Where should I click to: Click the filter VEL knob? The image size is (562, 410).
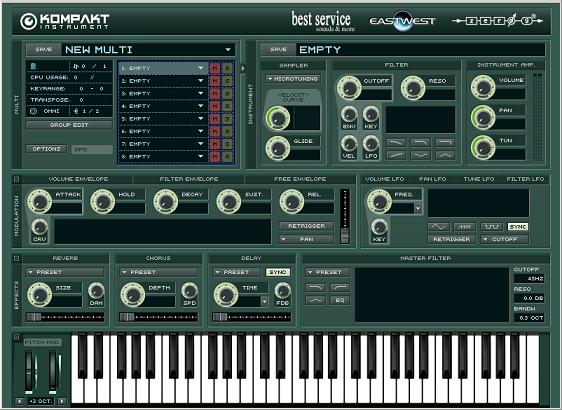(349, 144)
